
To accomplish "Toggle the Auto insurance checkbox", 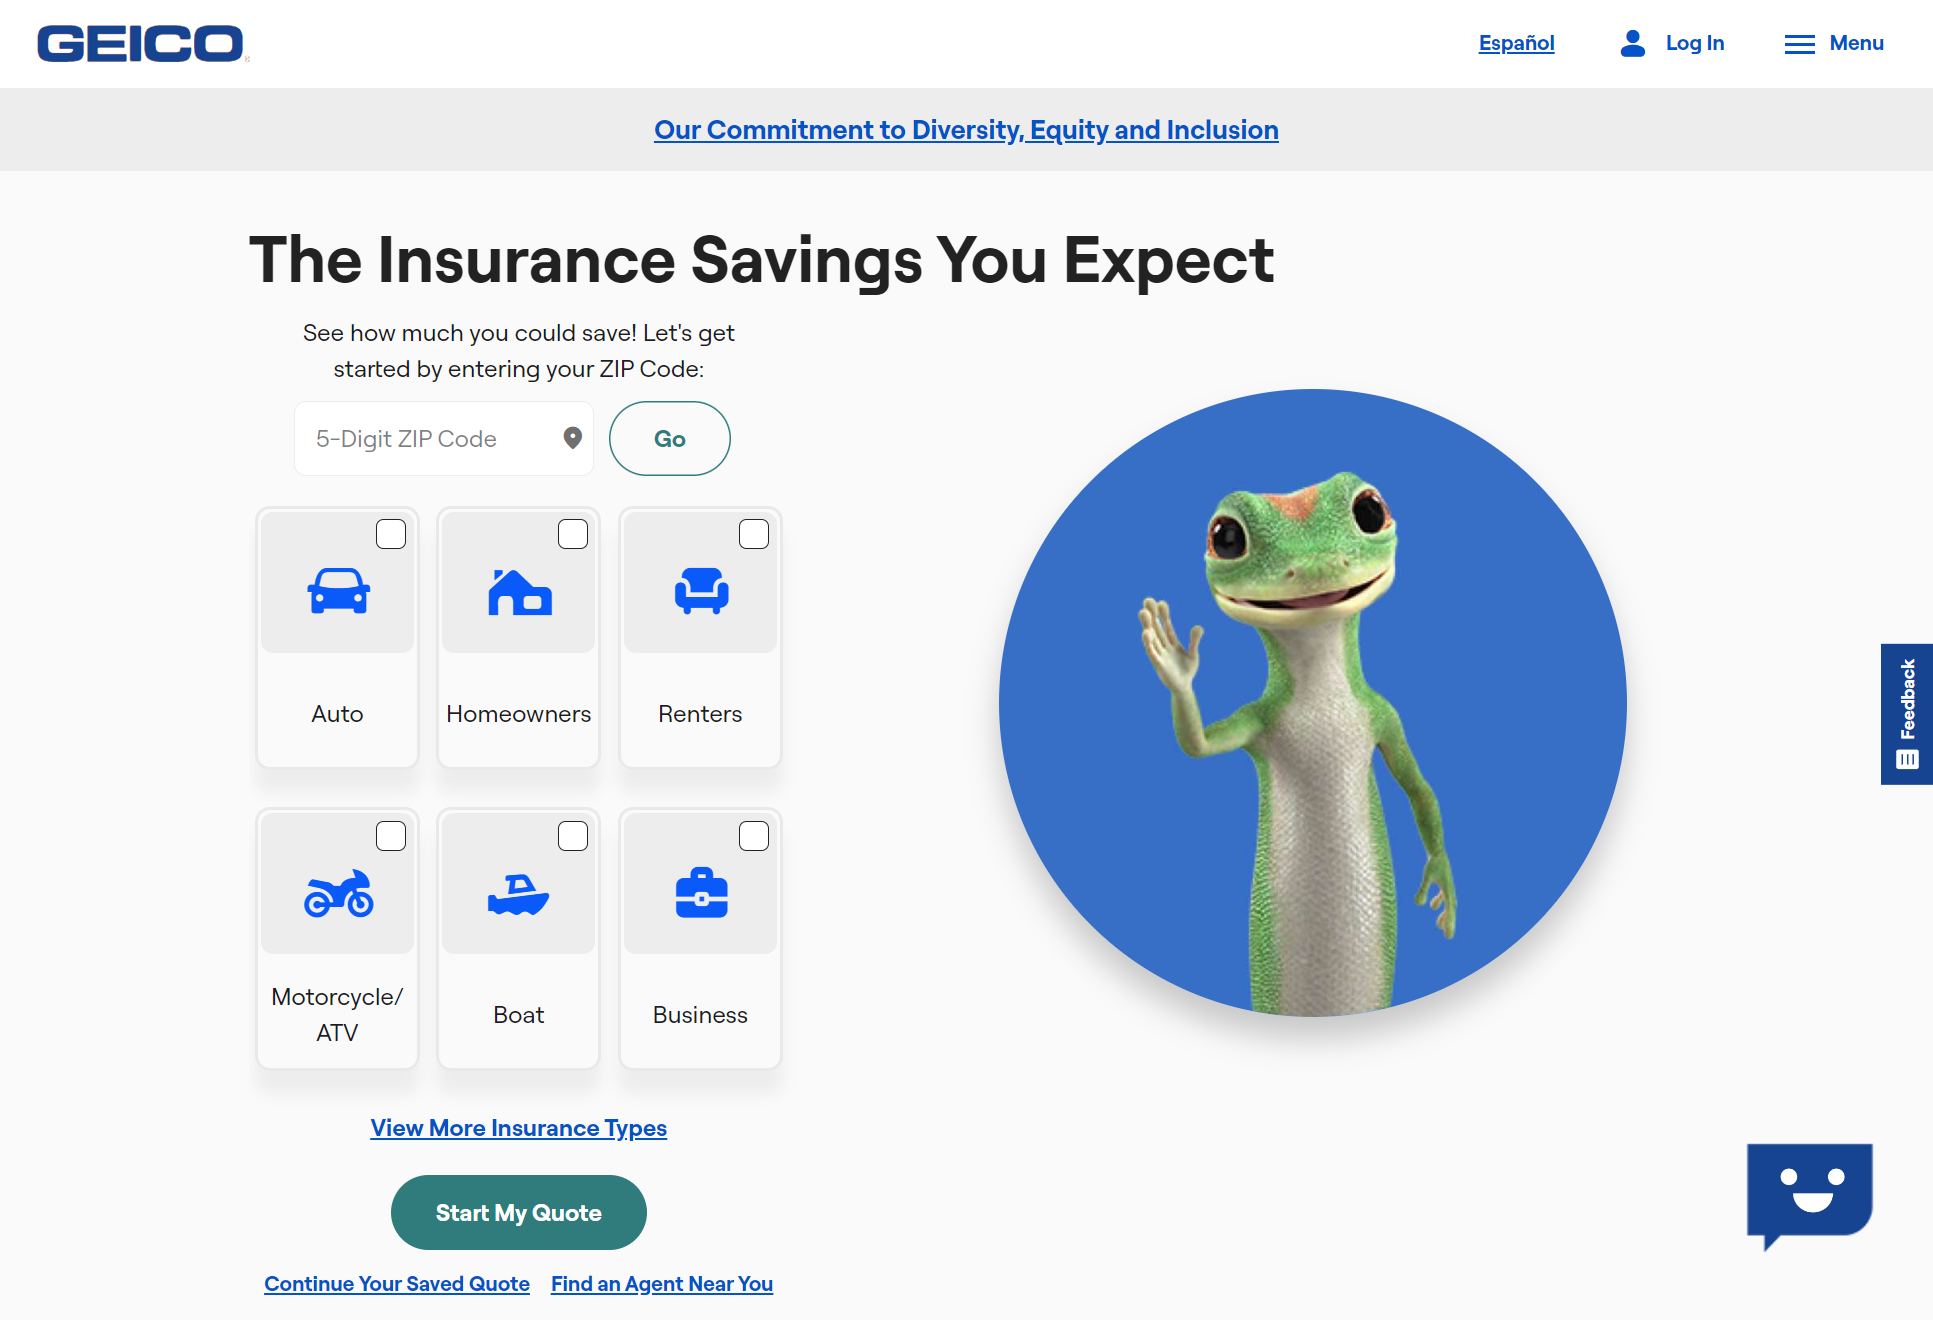I will coord(388,533).
